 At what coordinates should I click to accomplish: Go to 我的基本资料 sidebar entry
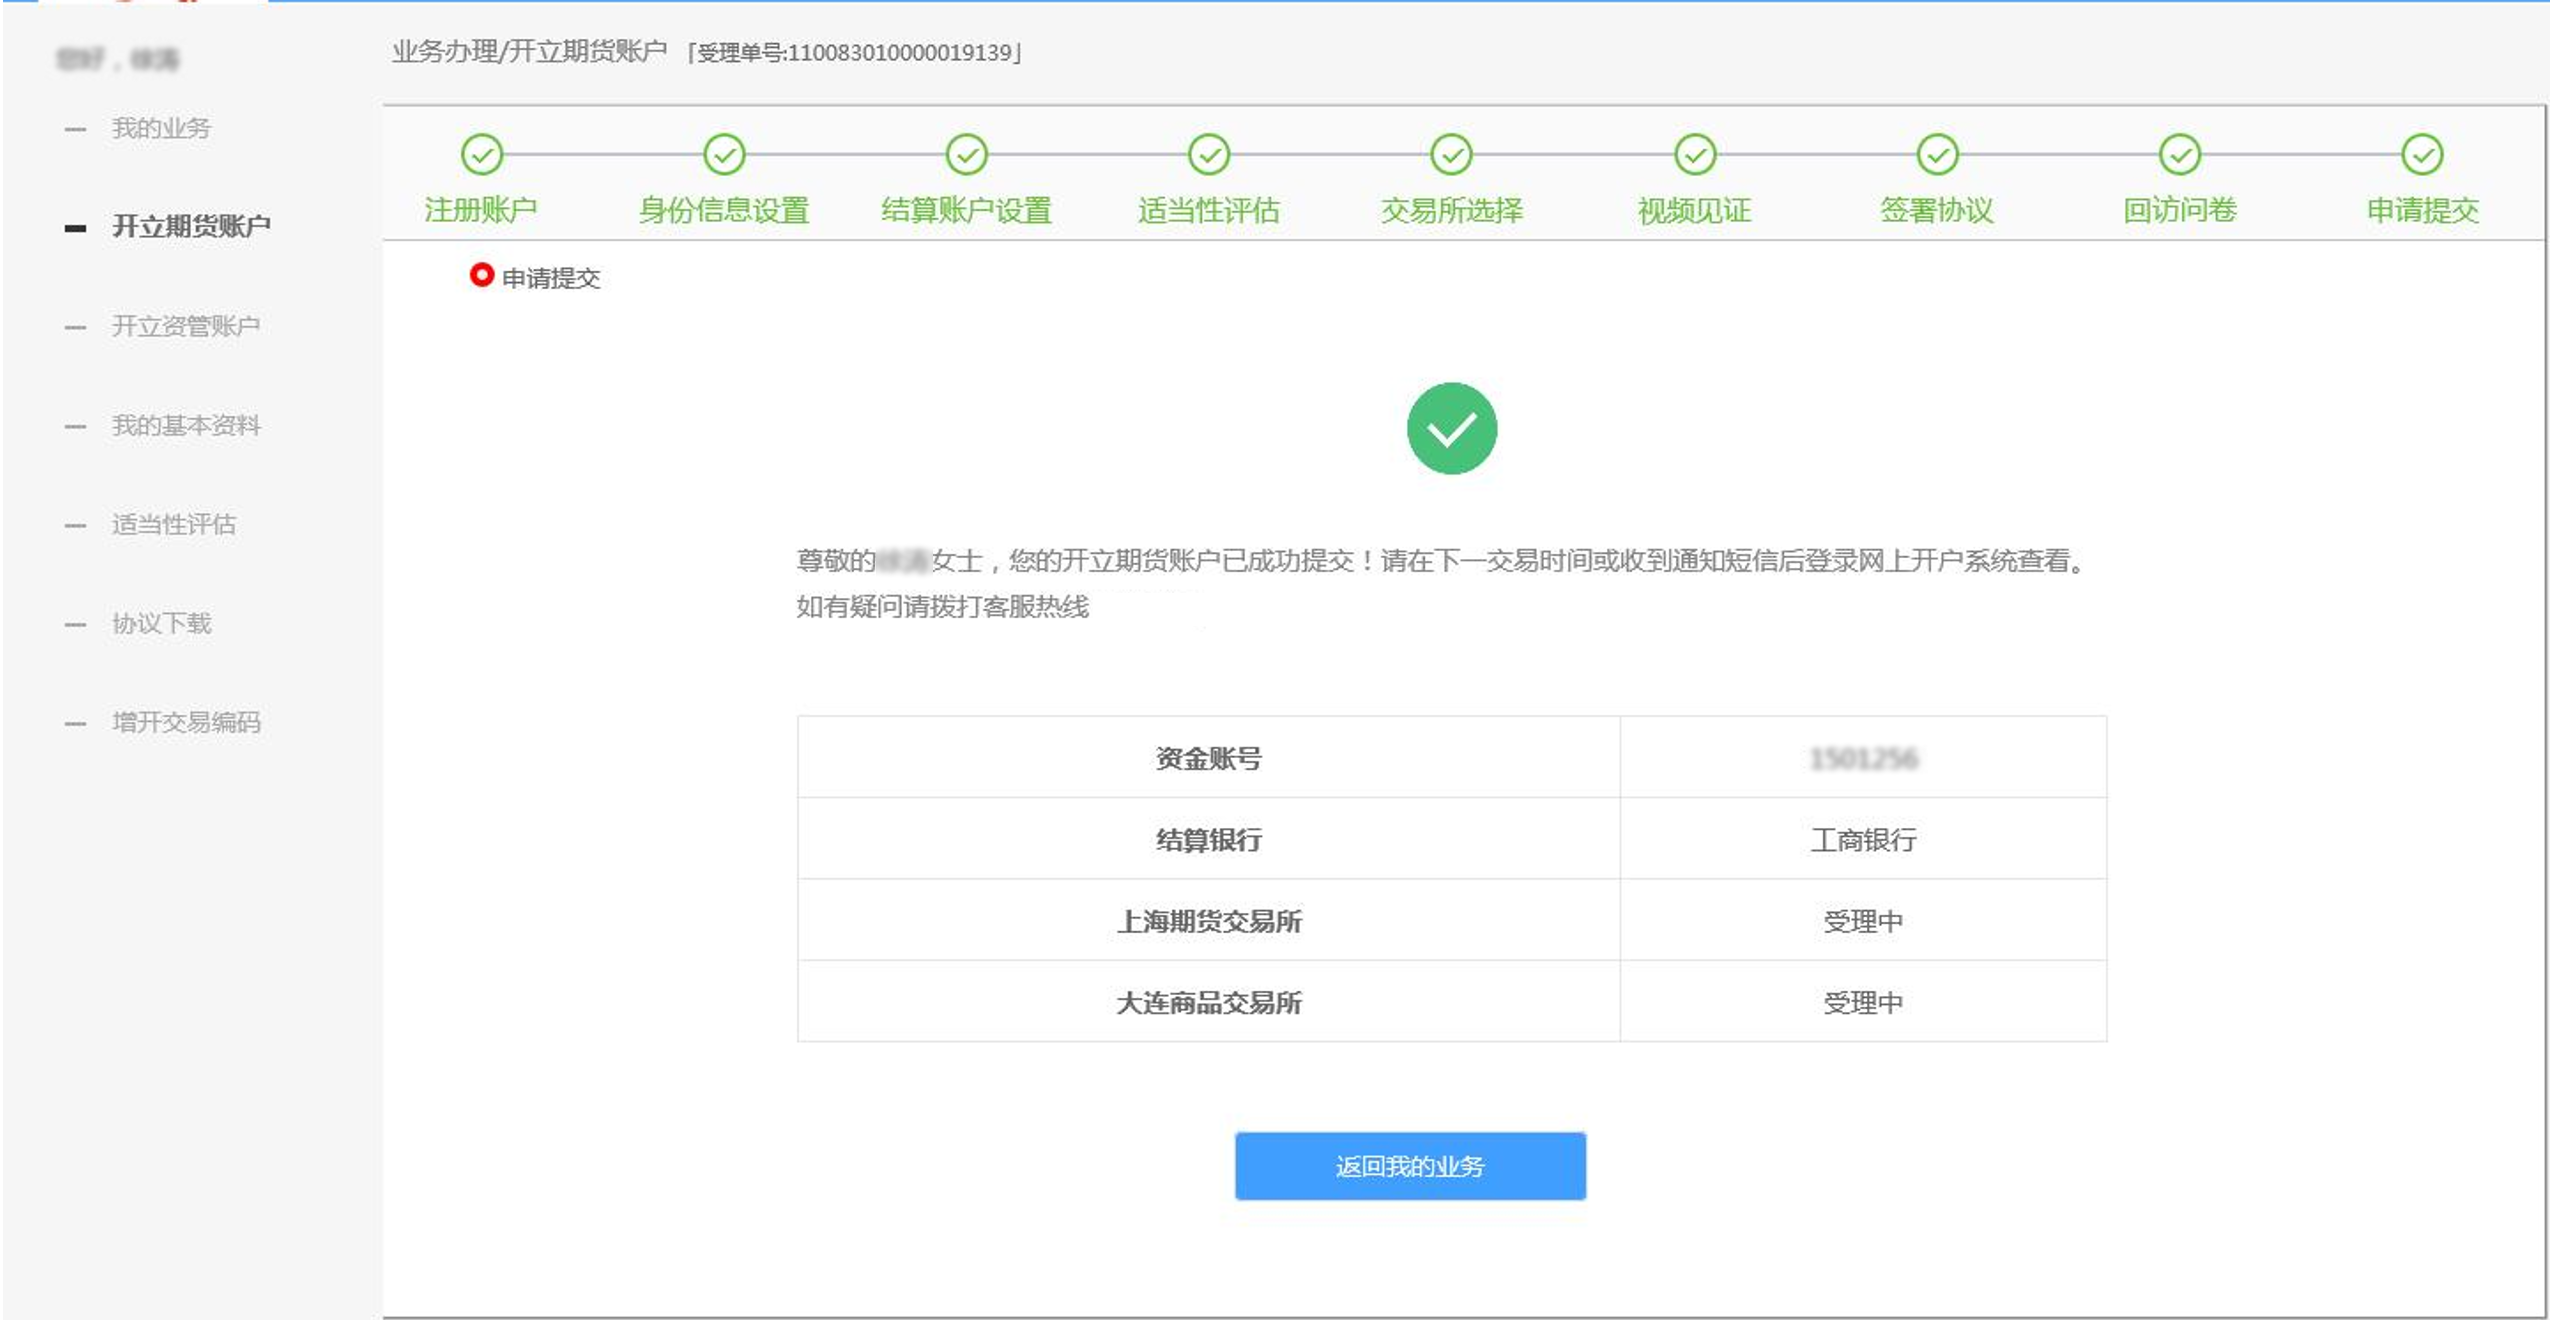pyautogui.click(x=185, y=425)
